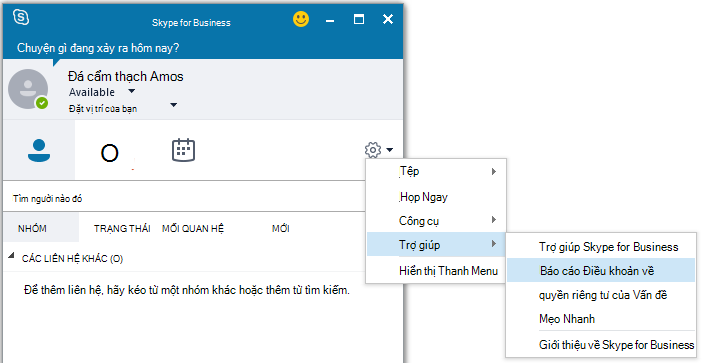Click the 'Chuyện gì đang xảy ra hôm nay?' note field

coord(98,48)
